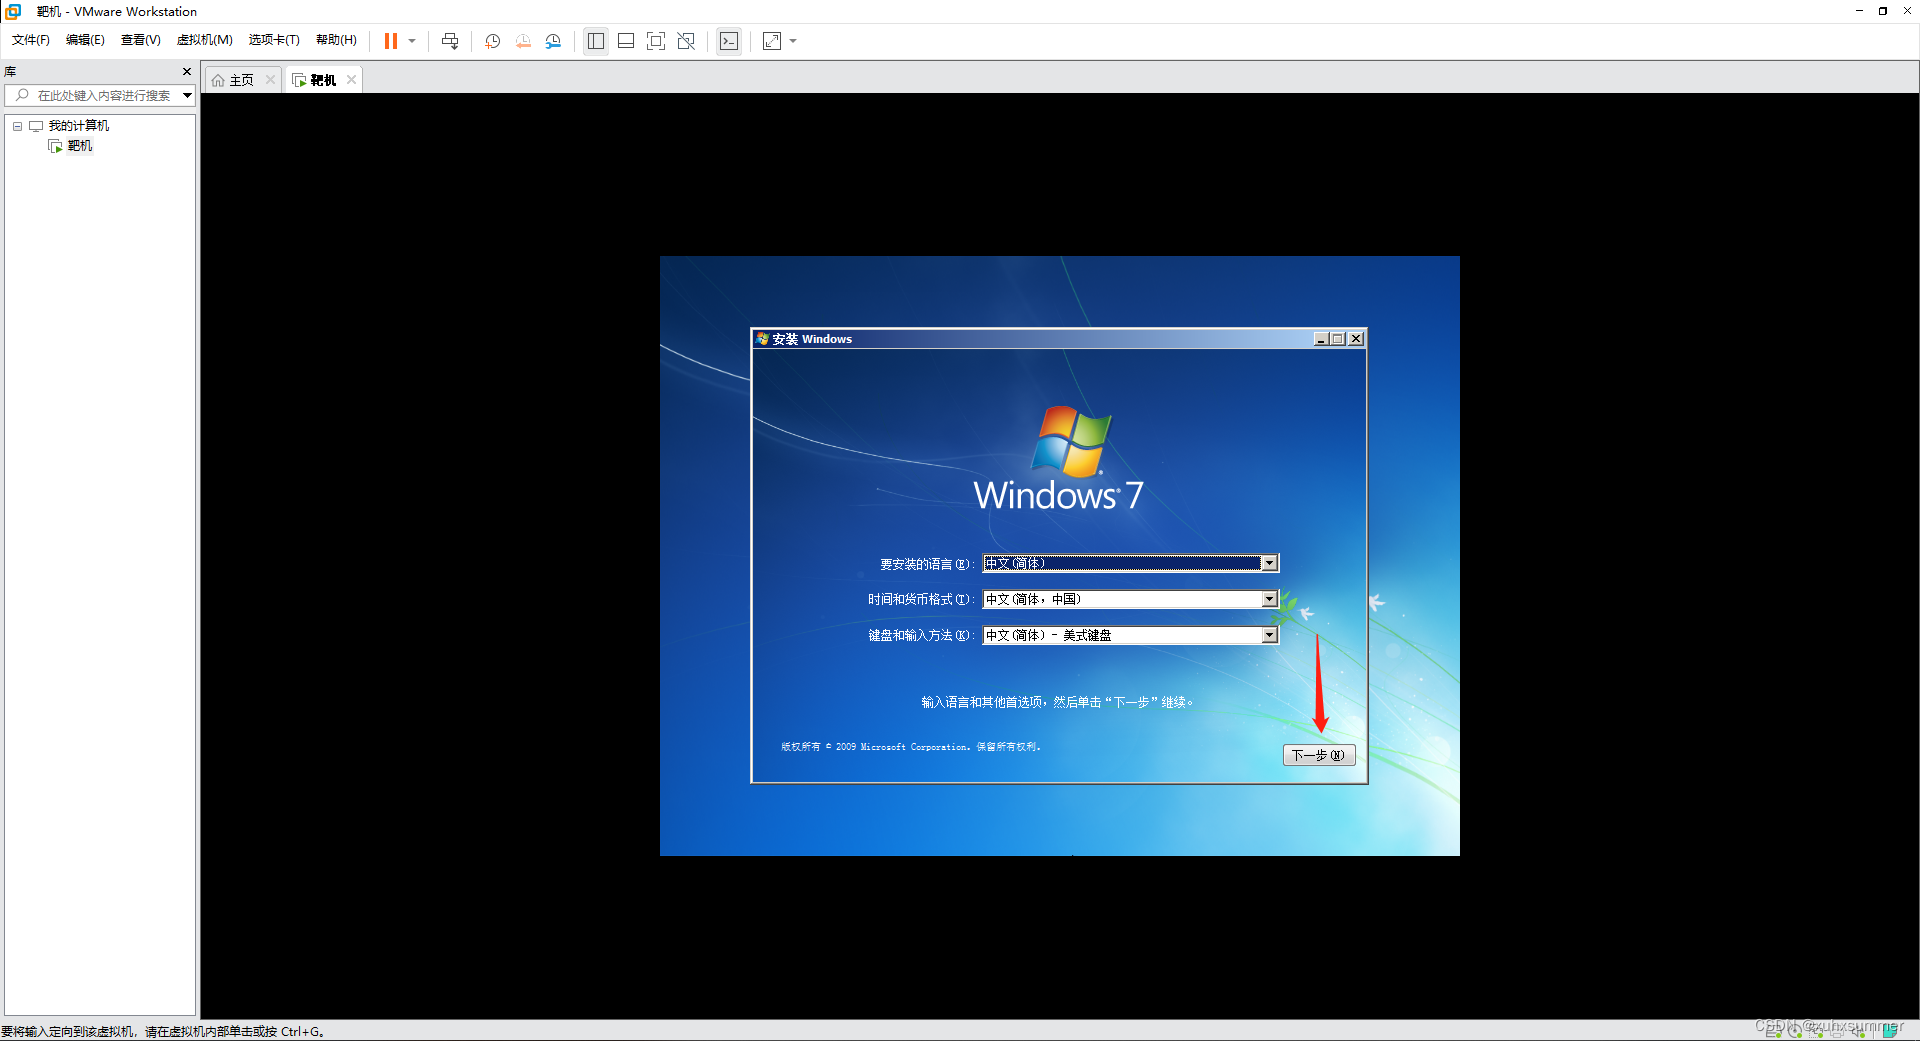This screenshot has width=1920, height=1041.
Task: Click the sound card status icon
Action: point(1858,1030)
